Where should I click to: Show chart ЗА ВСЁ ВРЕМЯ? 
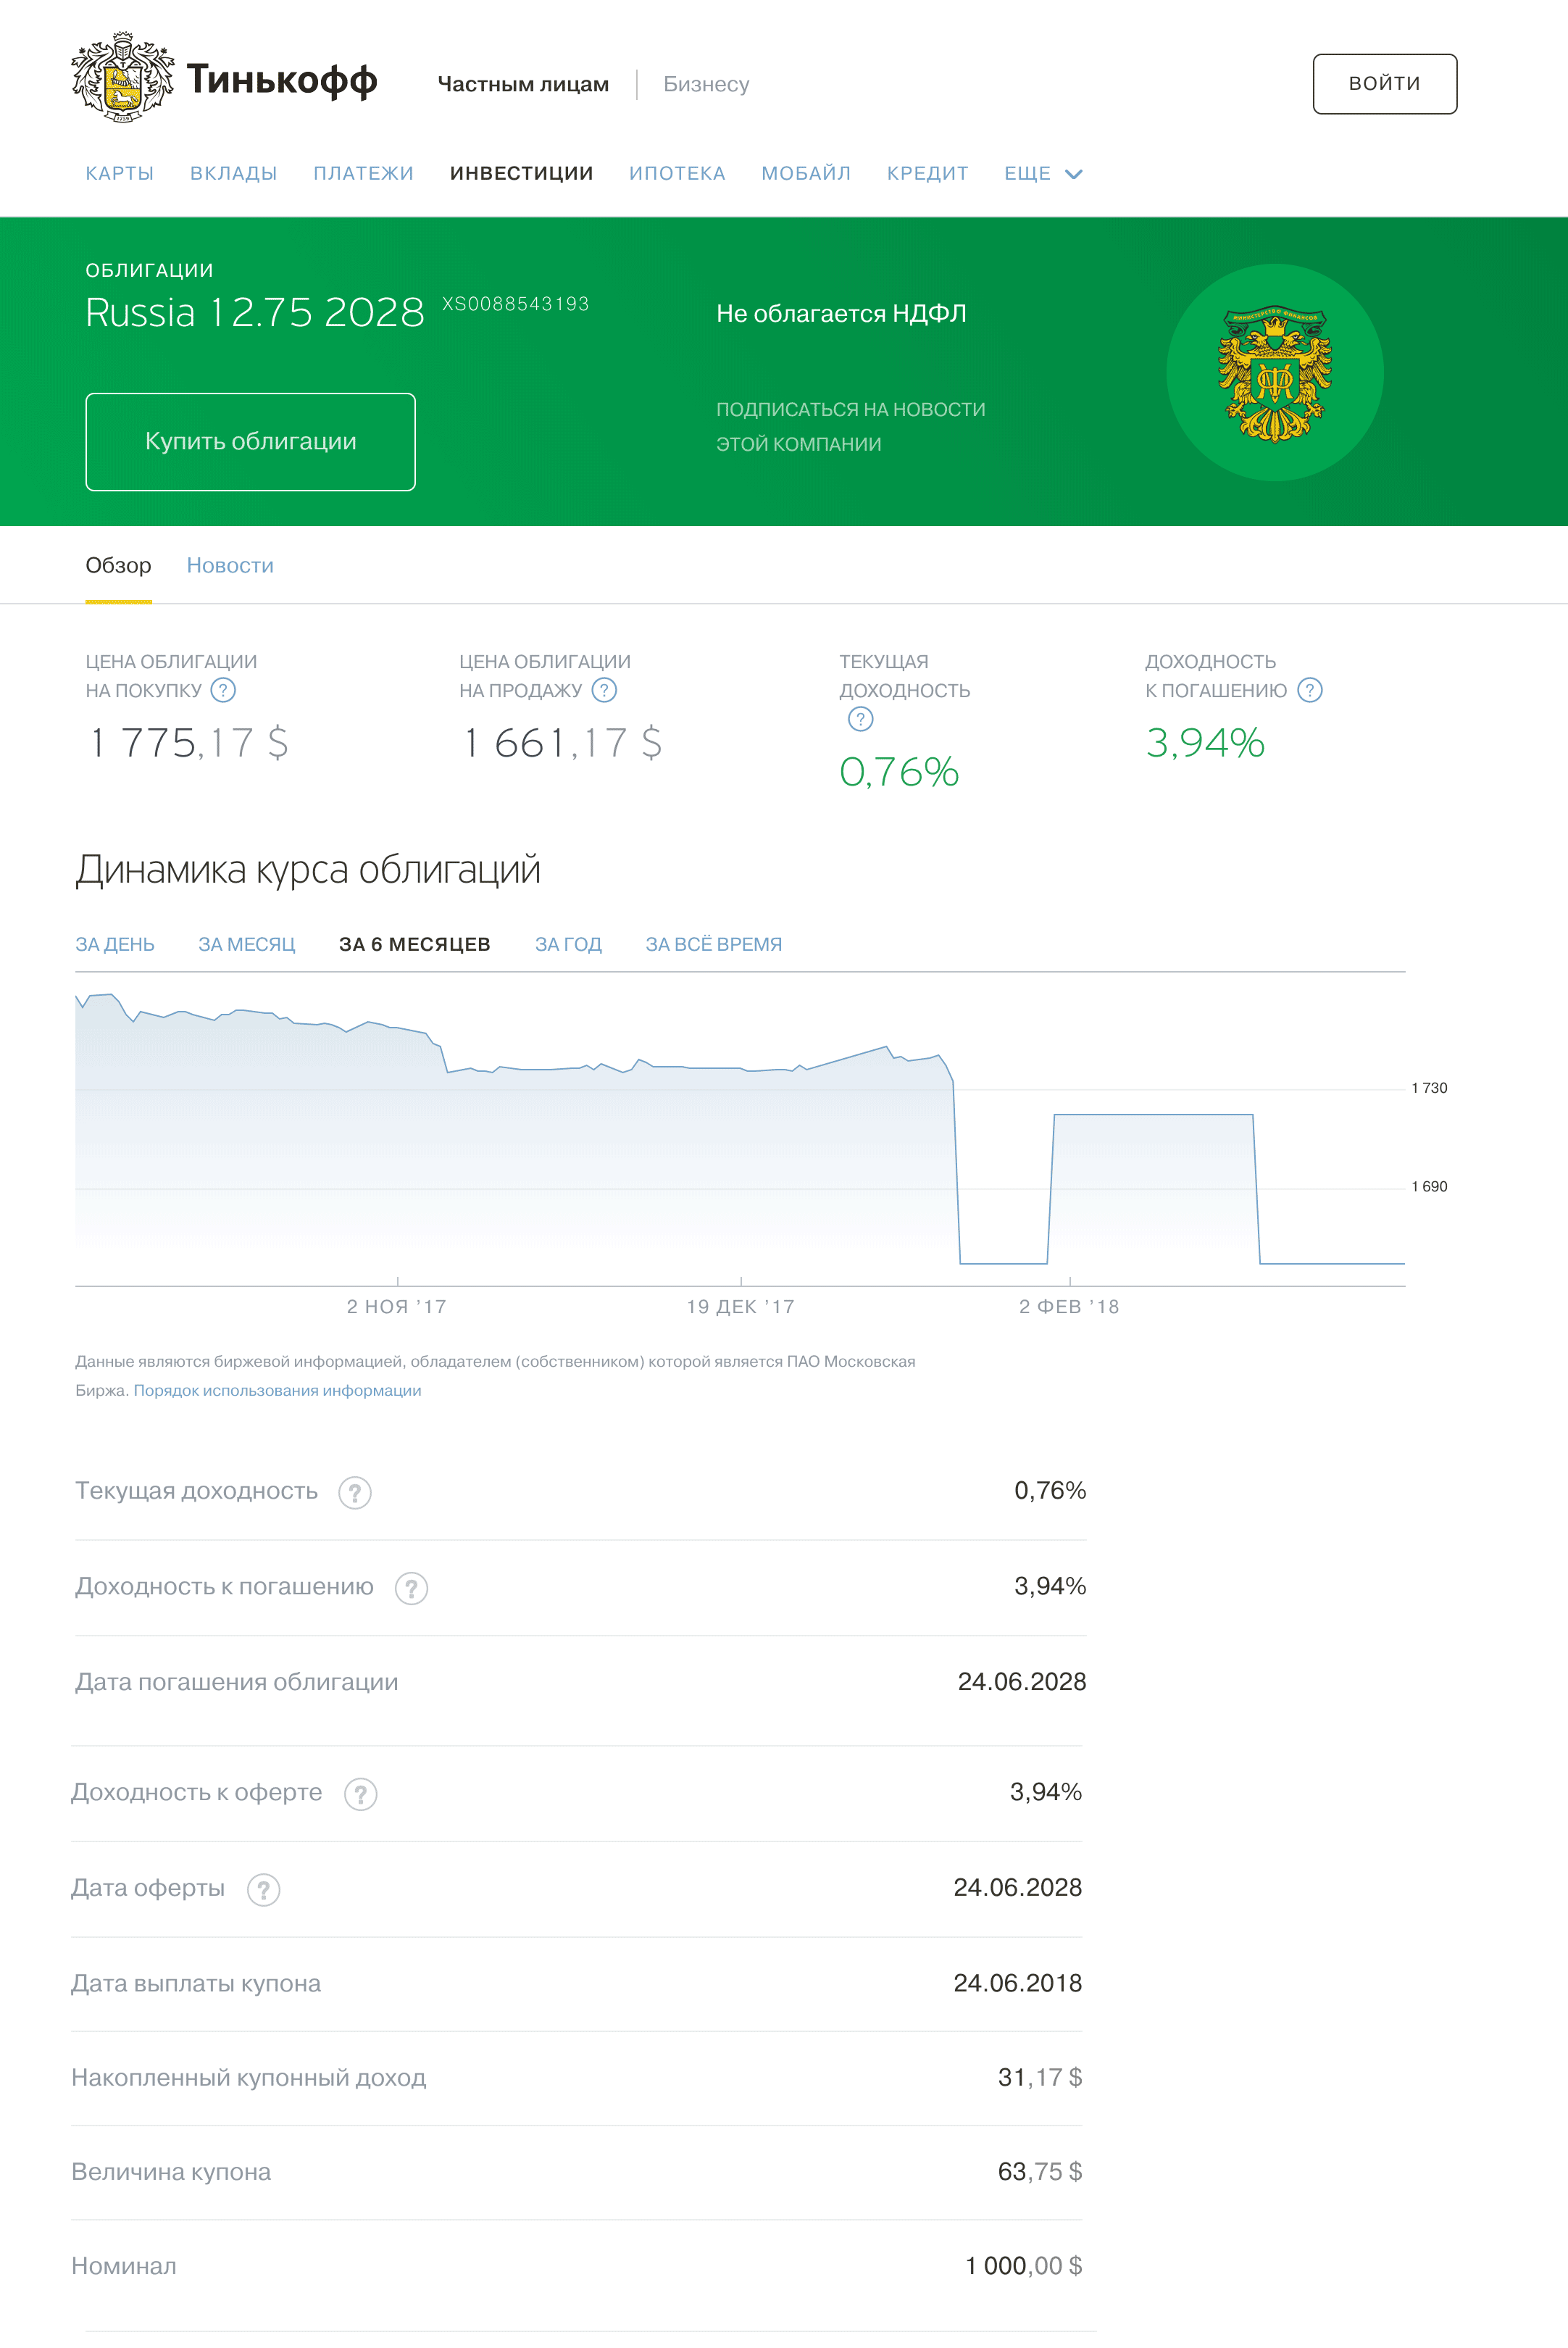tap(714, 945)
